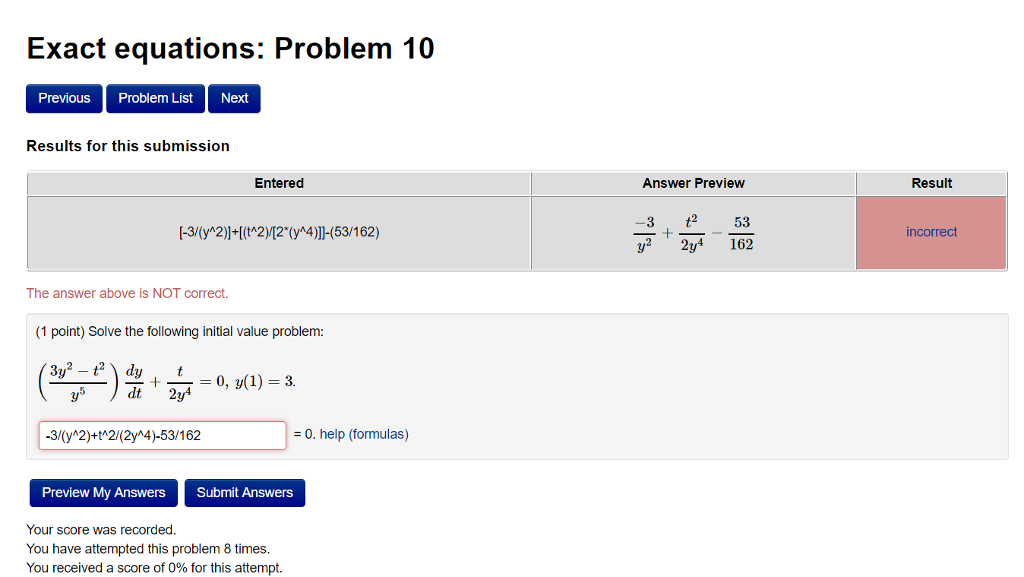Click the Result column header

point(931,183)
